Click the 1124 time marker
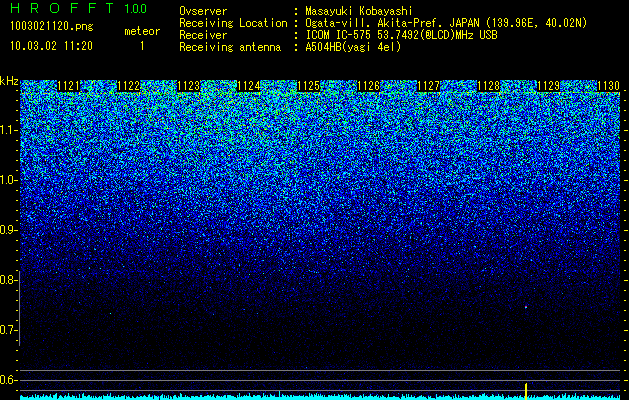The height and width of the screenshot is (400, 629). point(249,86)
